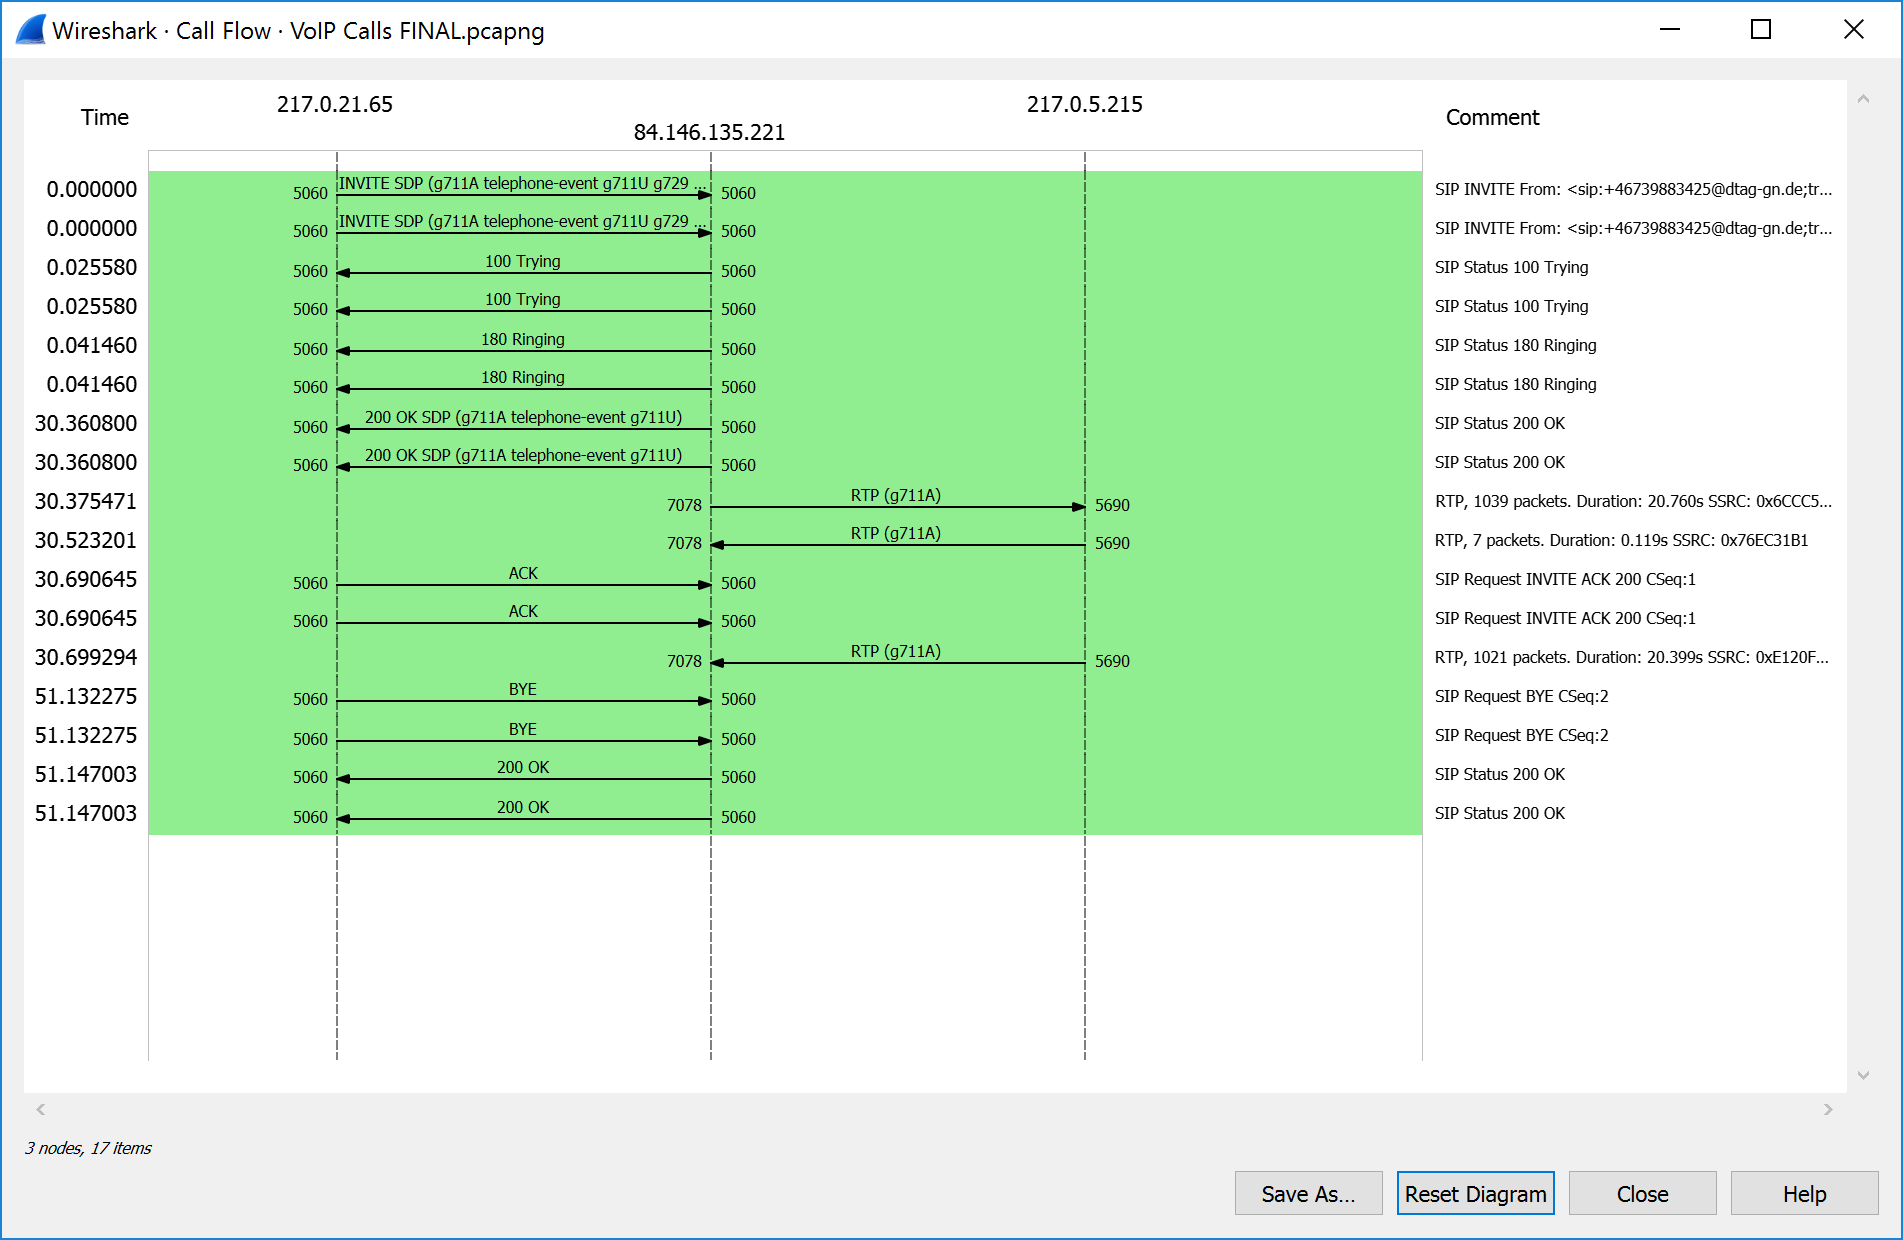This screenshot has height=1240, width=1903.
Task: Select the RTP arrow at time 30.375471
Action: point(897,506)
